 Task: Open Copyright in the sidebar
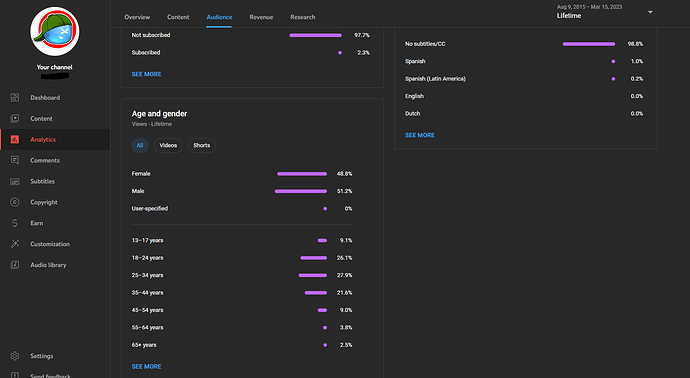point(44,202)
